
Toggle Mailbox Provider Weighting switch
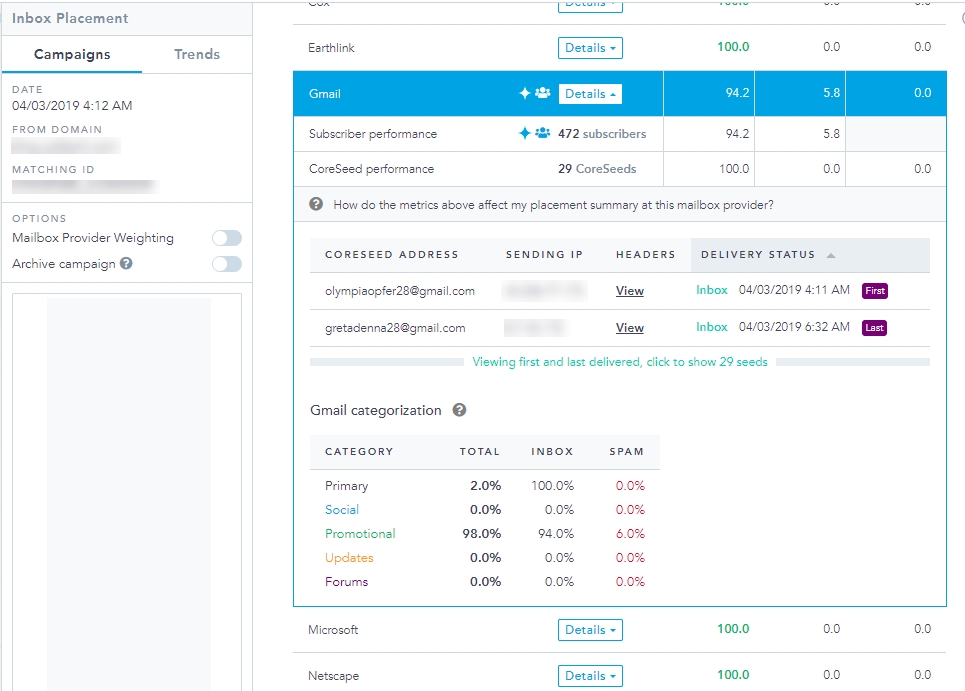(226, 238)
